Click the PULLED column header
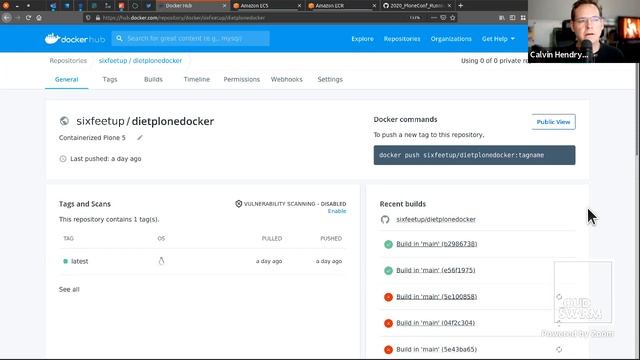This screenshot has width=640, height=360. tap(272, 238)
